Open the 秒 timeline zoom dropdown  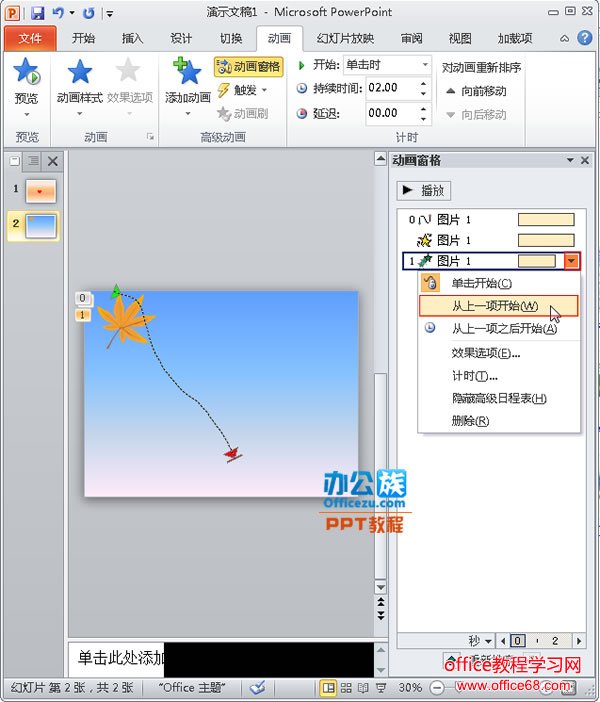point(480,641)
